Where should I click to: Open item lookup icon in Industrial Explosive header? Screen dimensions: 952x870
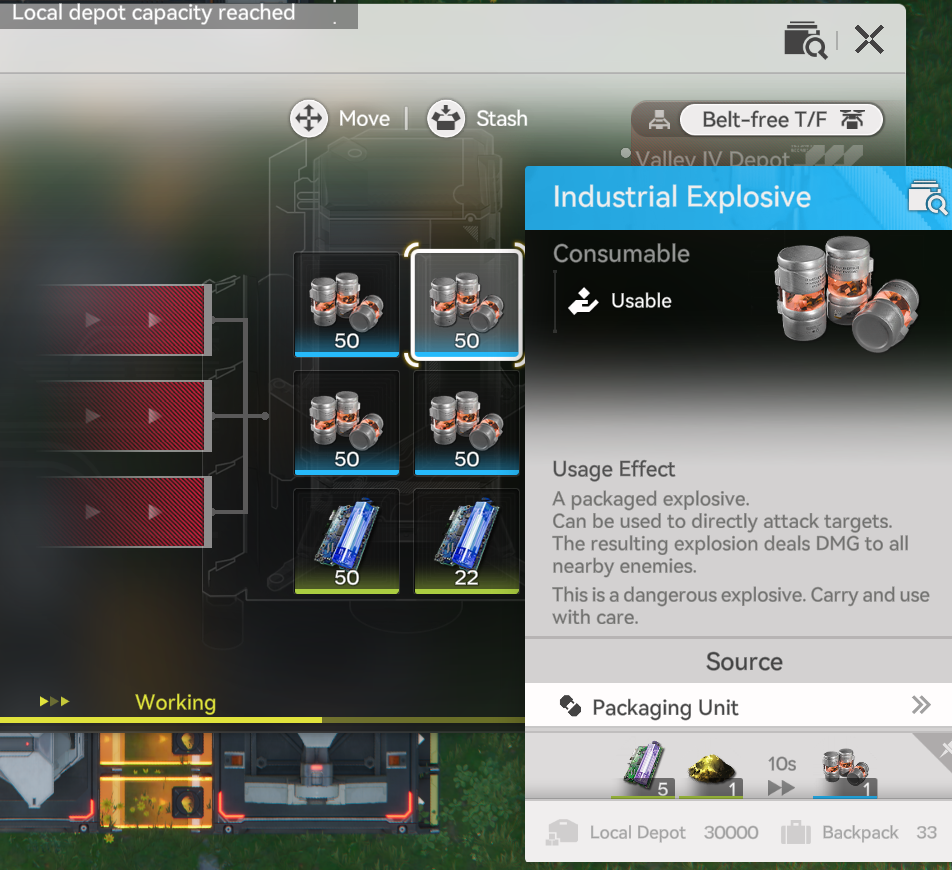pyautogui.click(x=928, y=197)
